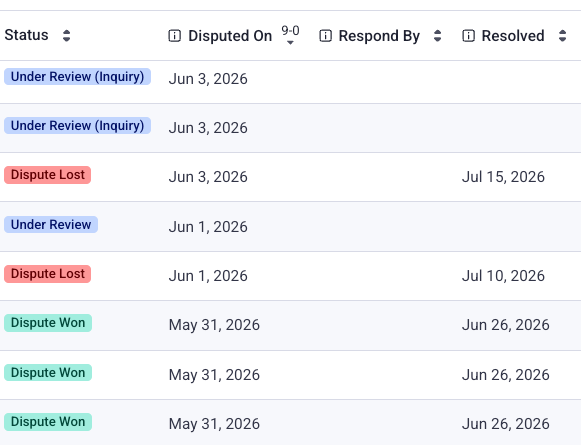The height and width of the screenshot is (445, 581).
Task: Sort by the Respond By arrows
Action: [x=437, y=36]
